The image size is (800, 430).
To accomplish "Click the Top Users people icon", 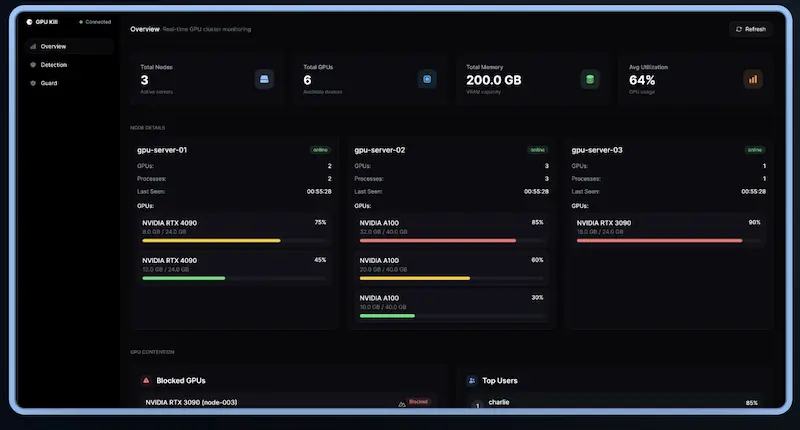I will [472, 381].
